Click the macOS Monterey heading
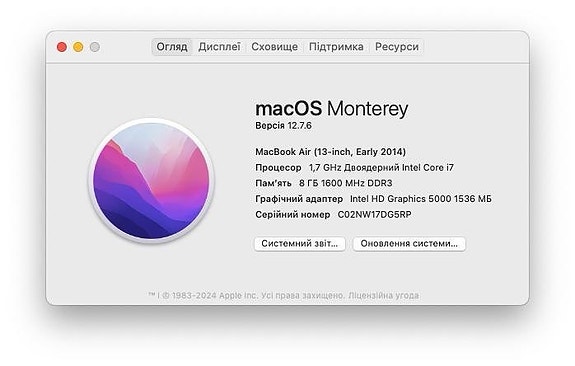The image size is (575, 366). [x=332, y=109]
